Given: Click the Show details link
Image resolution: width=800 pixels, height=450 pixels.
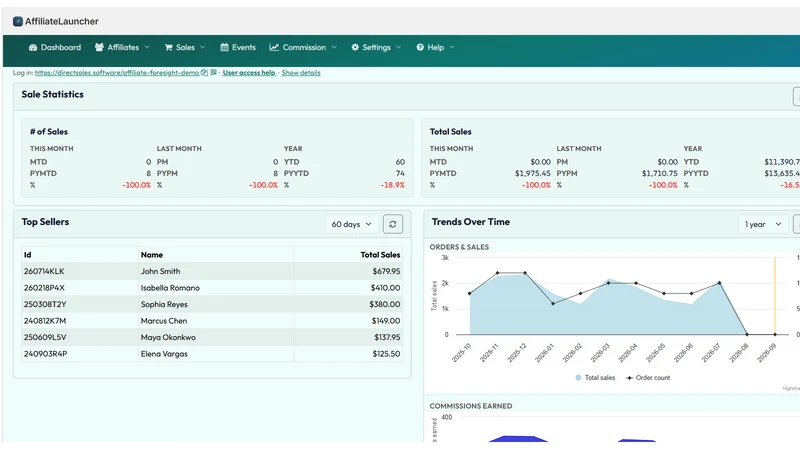Looking at the screenshot, I should (301, 72).
